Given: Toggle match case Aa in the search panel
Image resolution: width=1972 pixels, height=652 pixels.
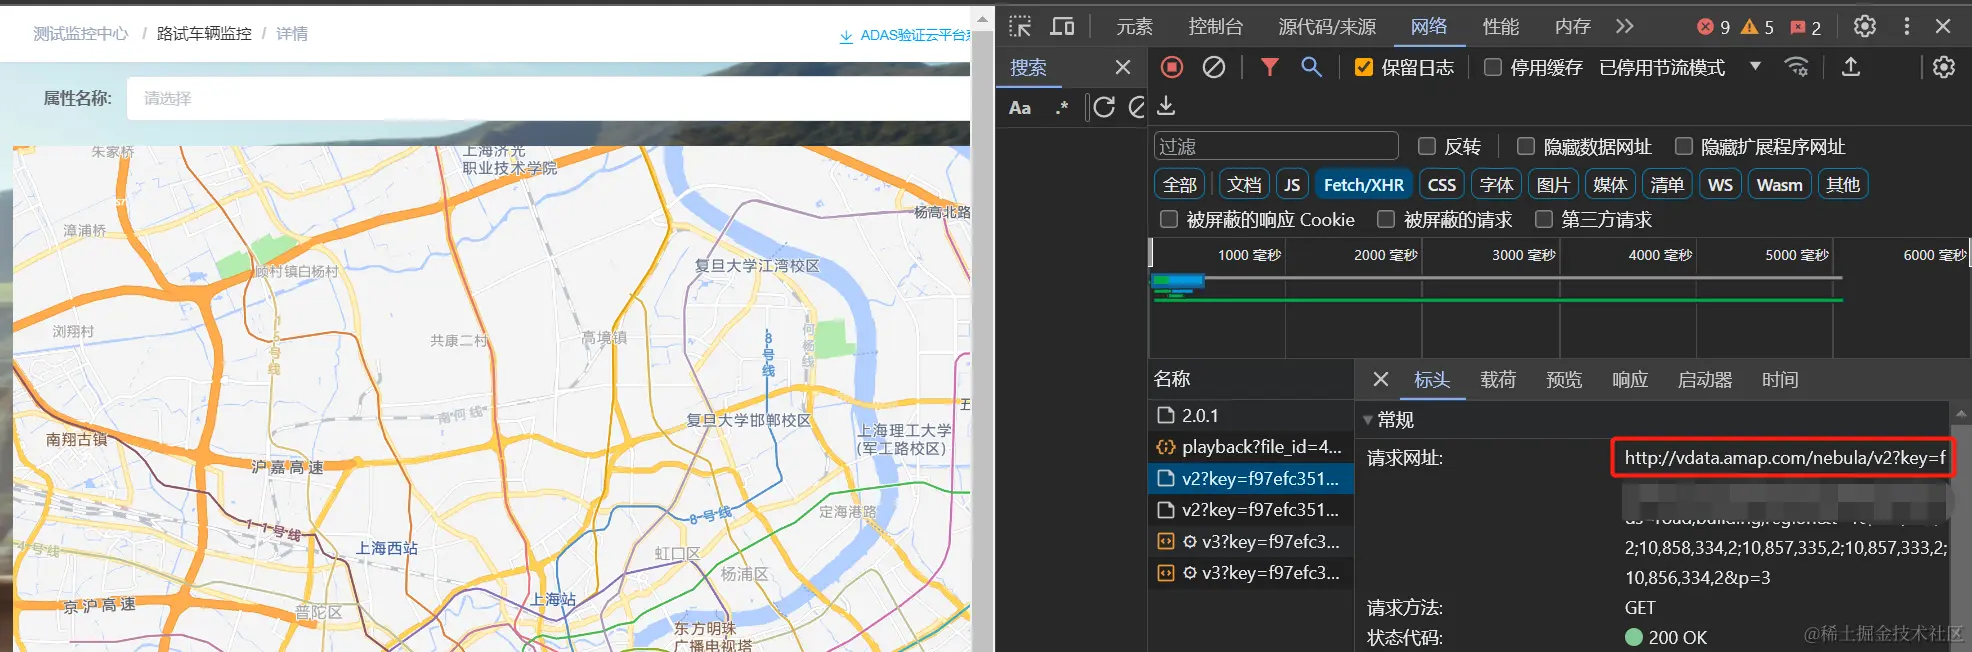Looking at the screenshot, I should [x=1020, y=107].
